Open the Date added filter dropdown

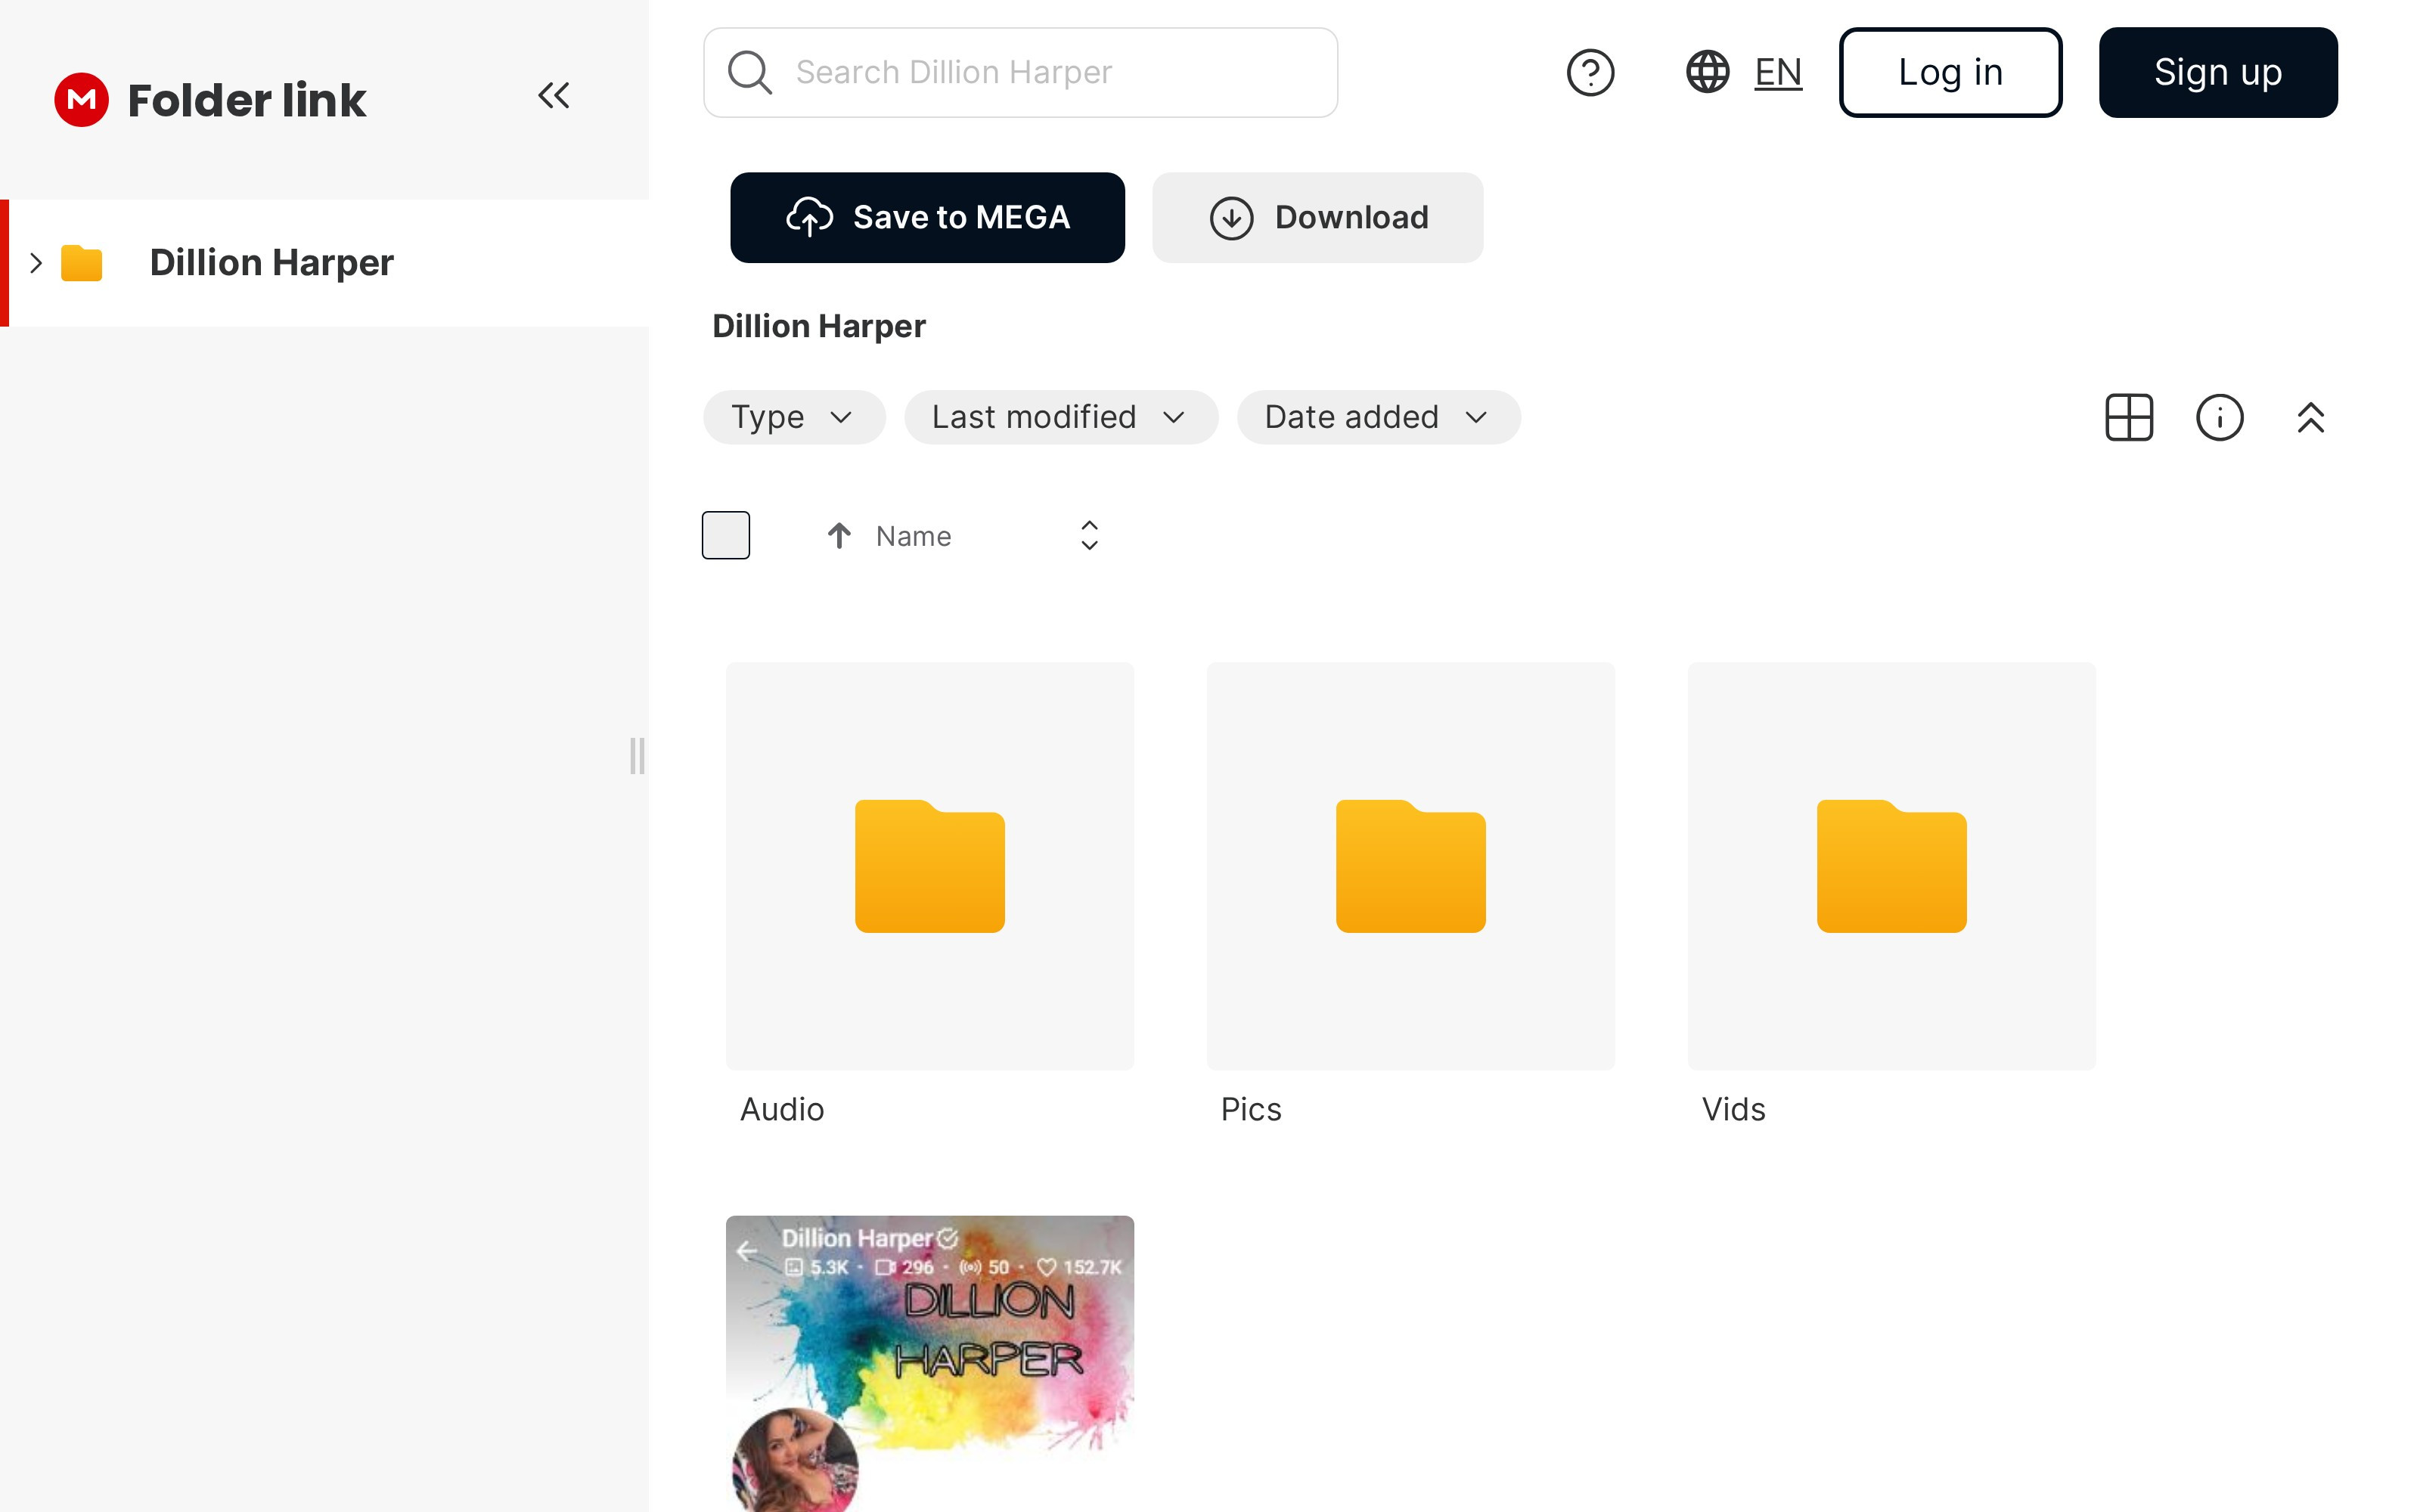click(x=1379, y=417)
